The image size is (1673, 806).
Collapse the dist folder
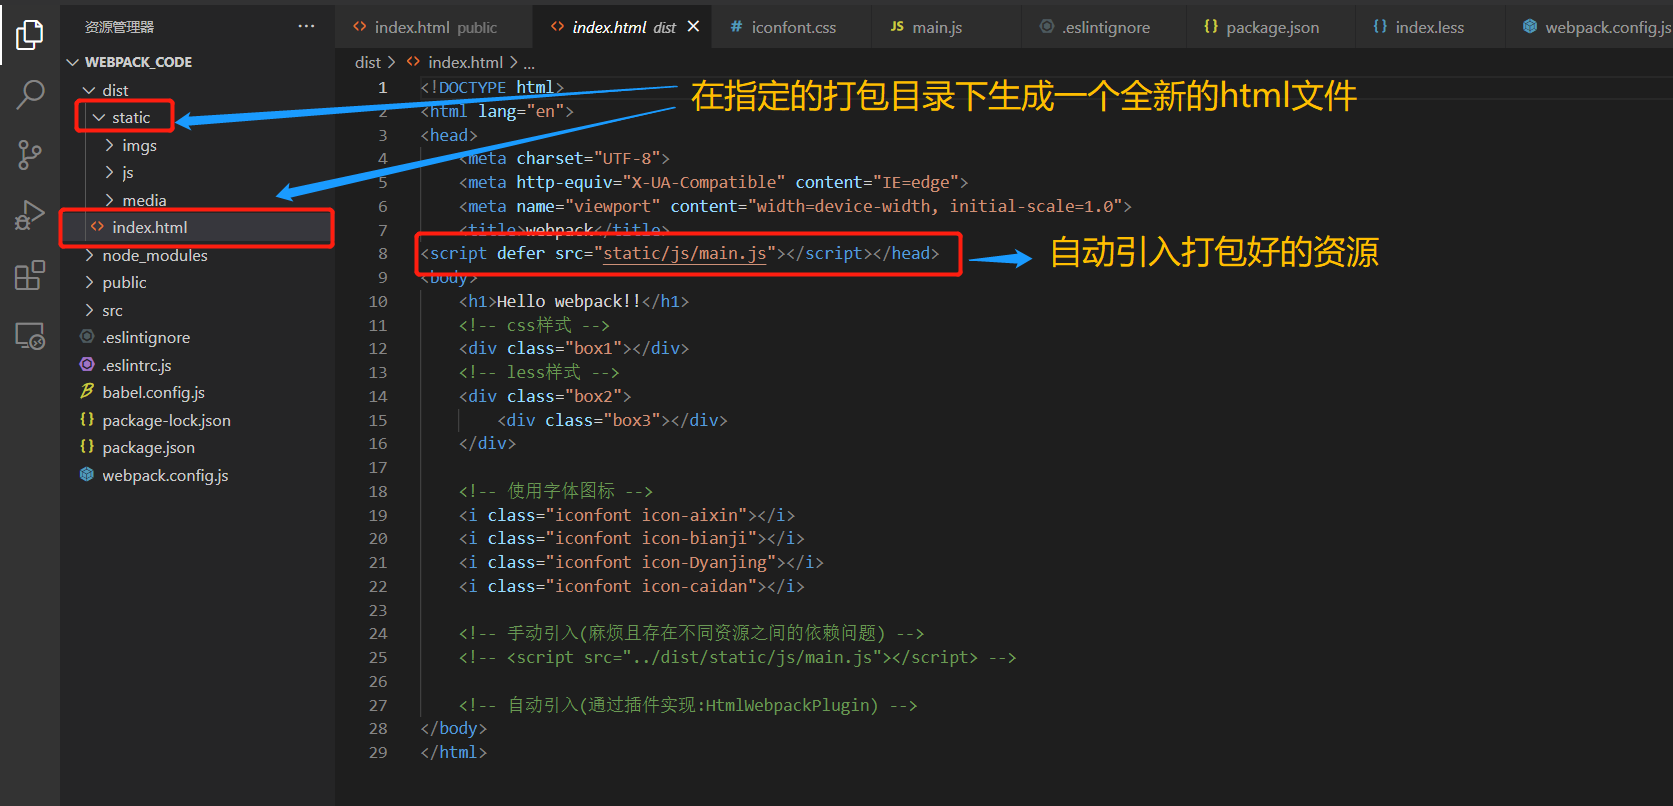[x=89, y=90]
